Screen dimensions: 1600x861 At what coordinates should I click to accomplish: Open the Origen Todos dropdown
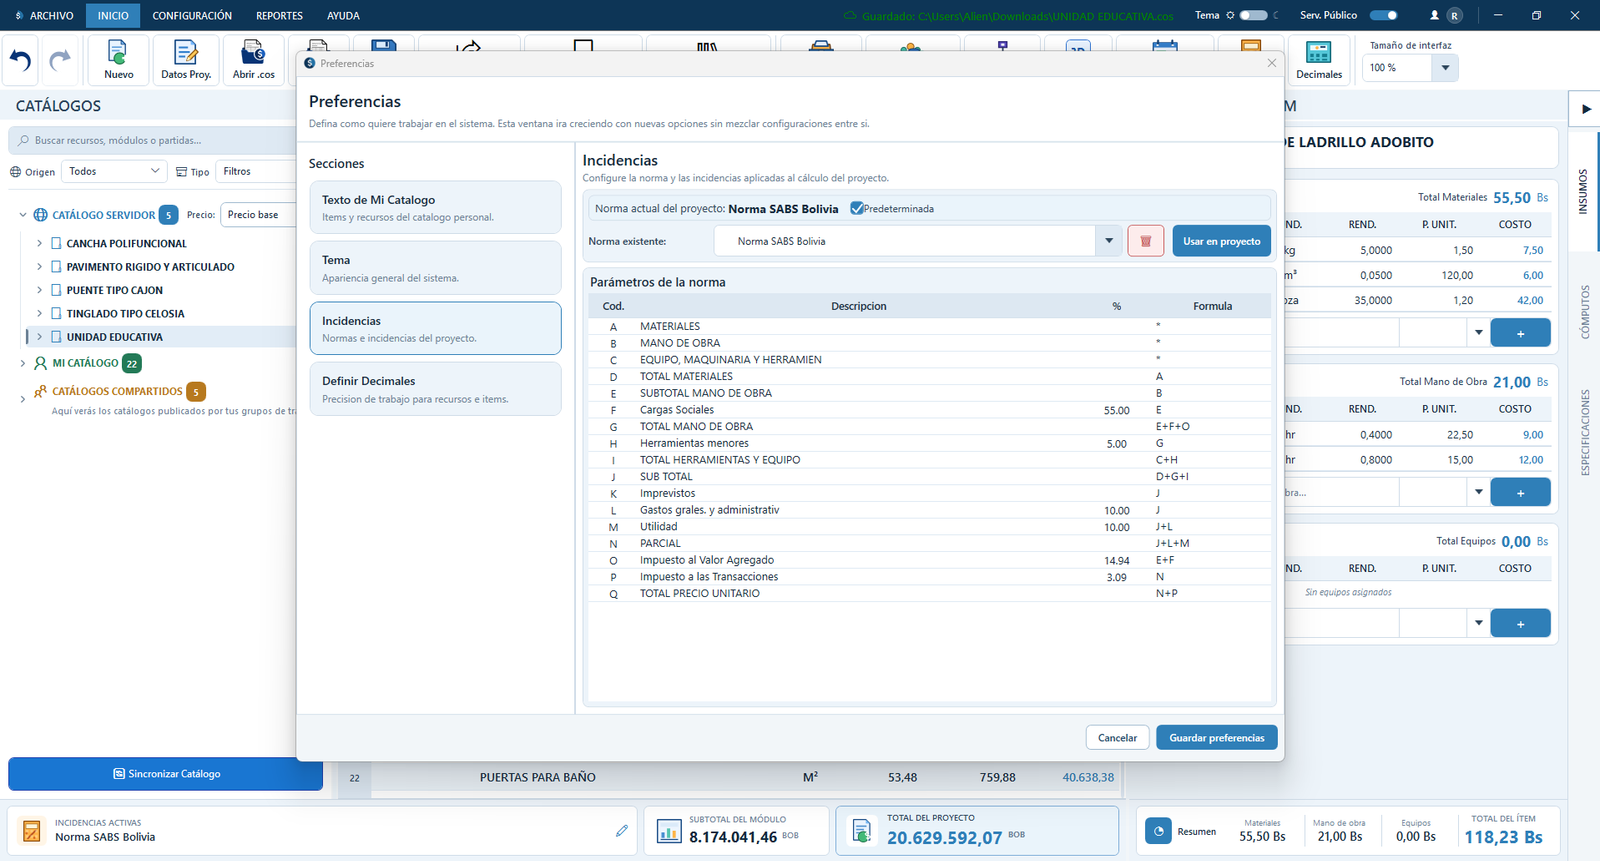tap(114, 171)
